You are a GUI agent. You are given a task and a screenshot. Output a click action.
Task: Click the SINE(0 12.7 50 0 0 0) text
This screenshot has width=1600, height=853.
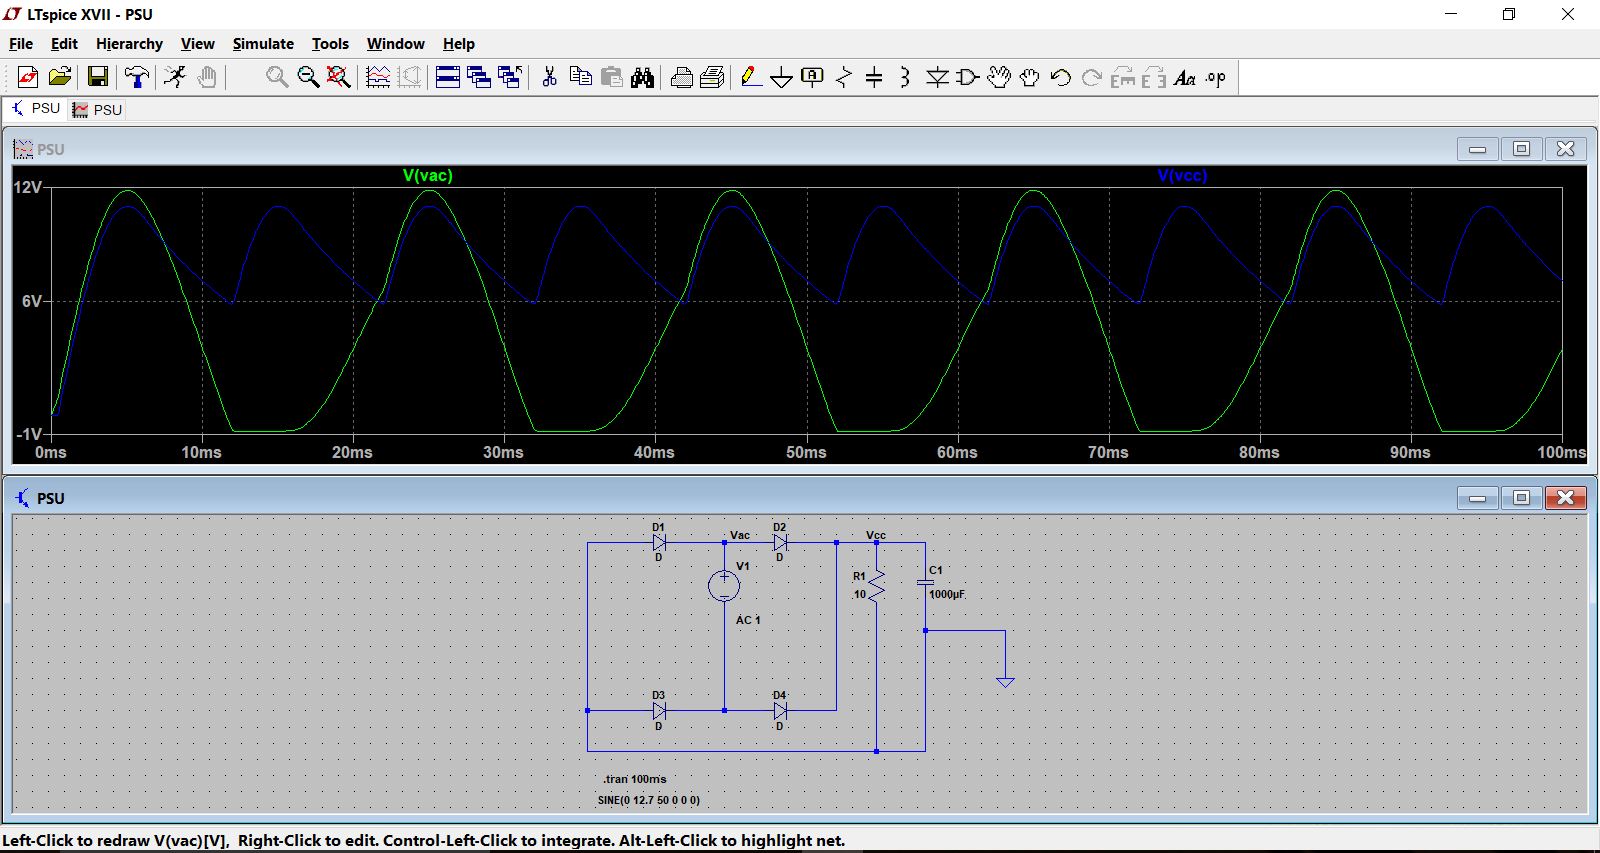[x=649, y=800]
